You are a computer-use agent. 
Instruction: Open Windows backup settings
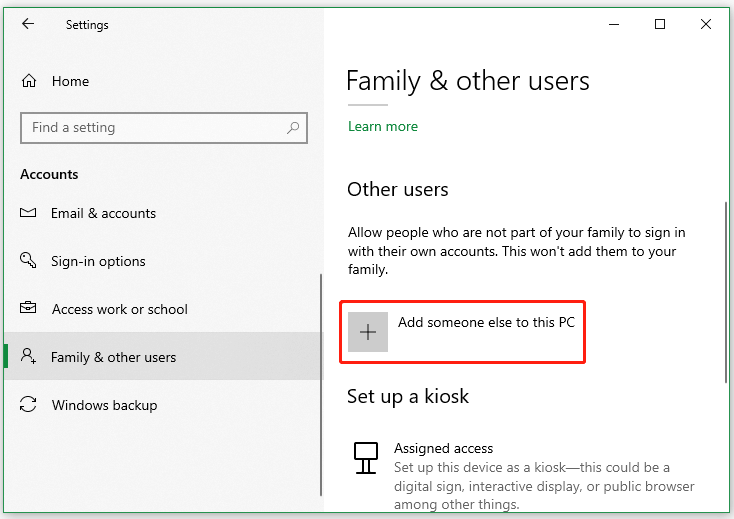coord(163,405)
